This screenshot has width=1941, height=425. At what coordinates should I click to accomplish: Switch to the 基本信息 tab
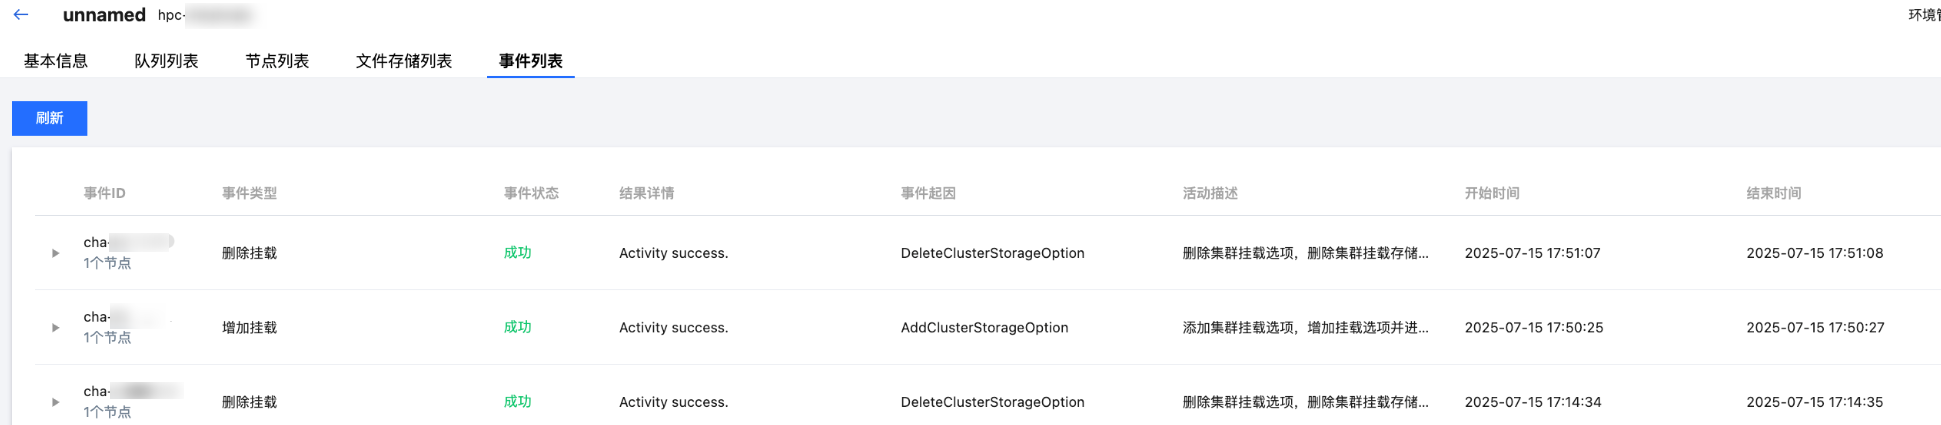click(x=56, y=61)
